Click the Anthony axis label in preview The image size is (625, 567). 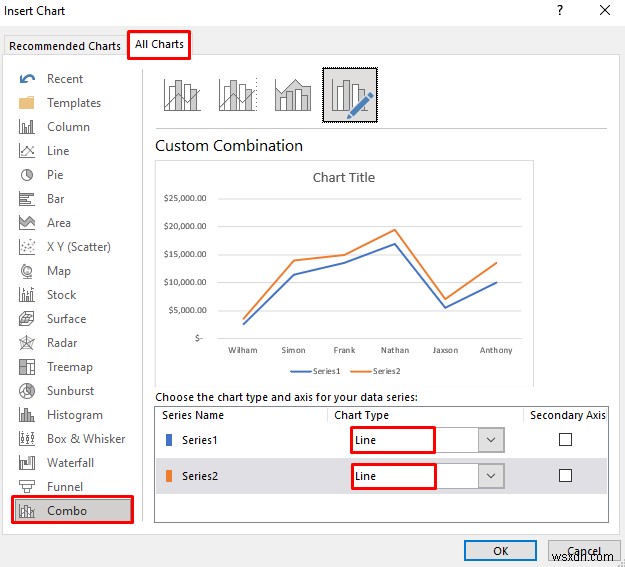click(496, 350)
